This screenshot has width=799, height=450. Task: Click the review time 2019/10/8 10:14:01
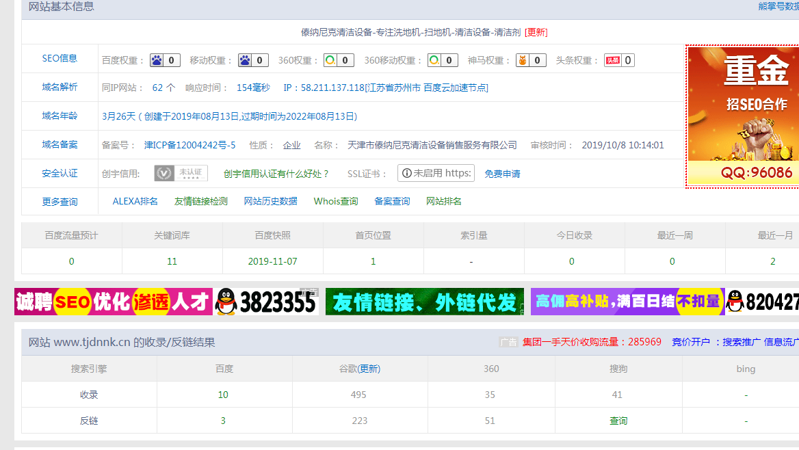(x=623, y=145)
